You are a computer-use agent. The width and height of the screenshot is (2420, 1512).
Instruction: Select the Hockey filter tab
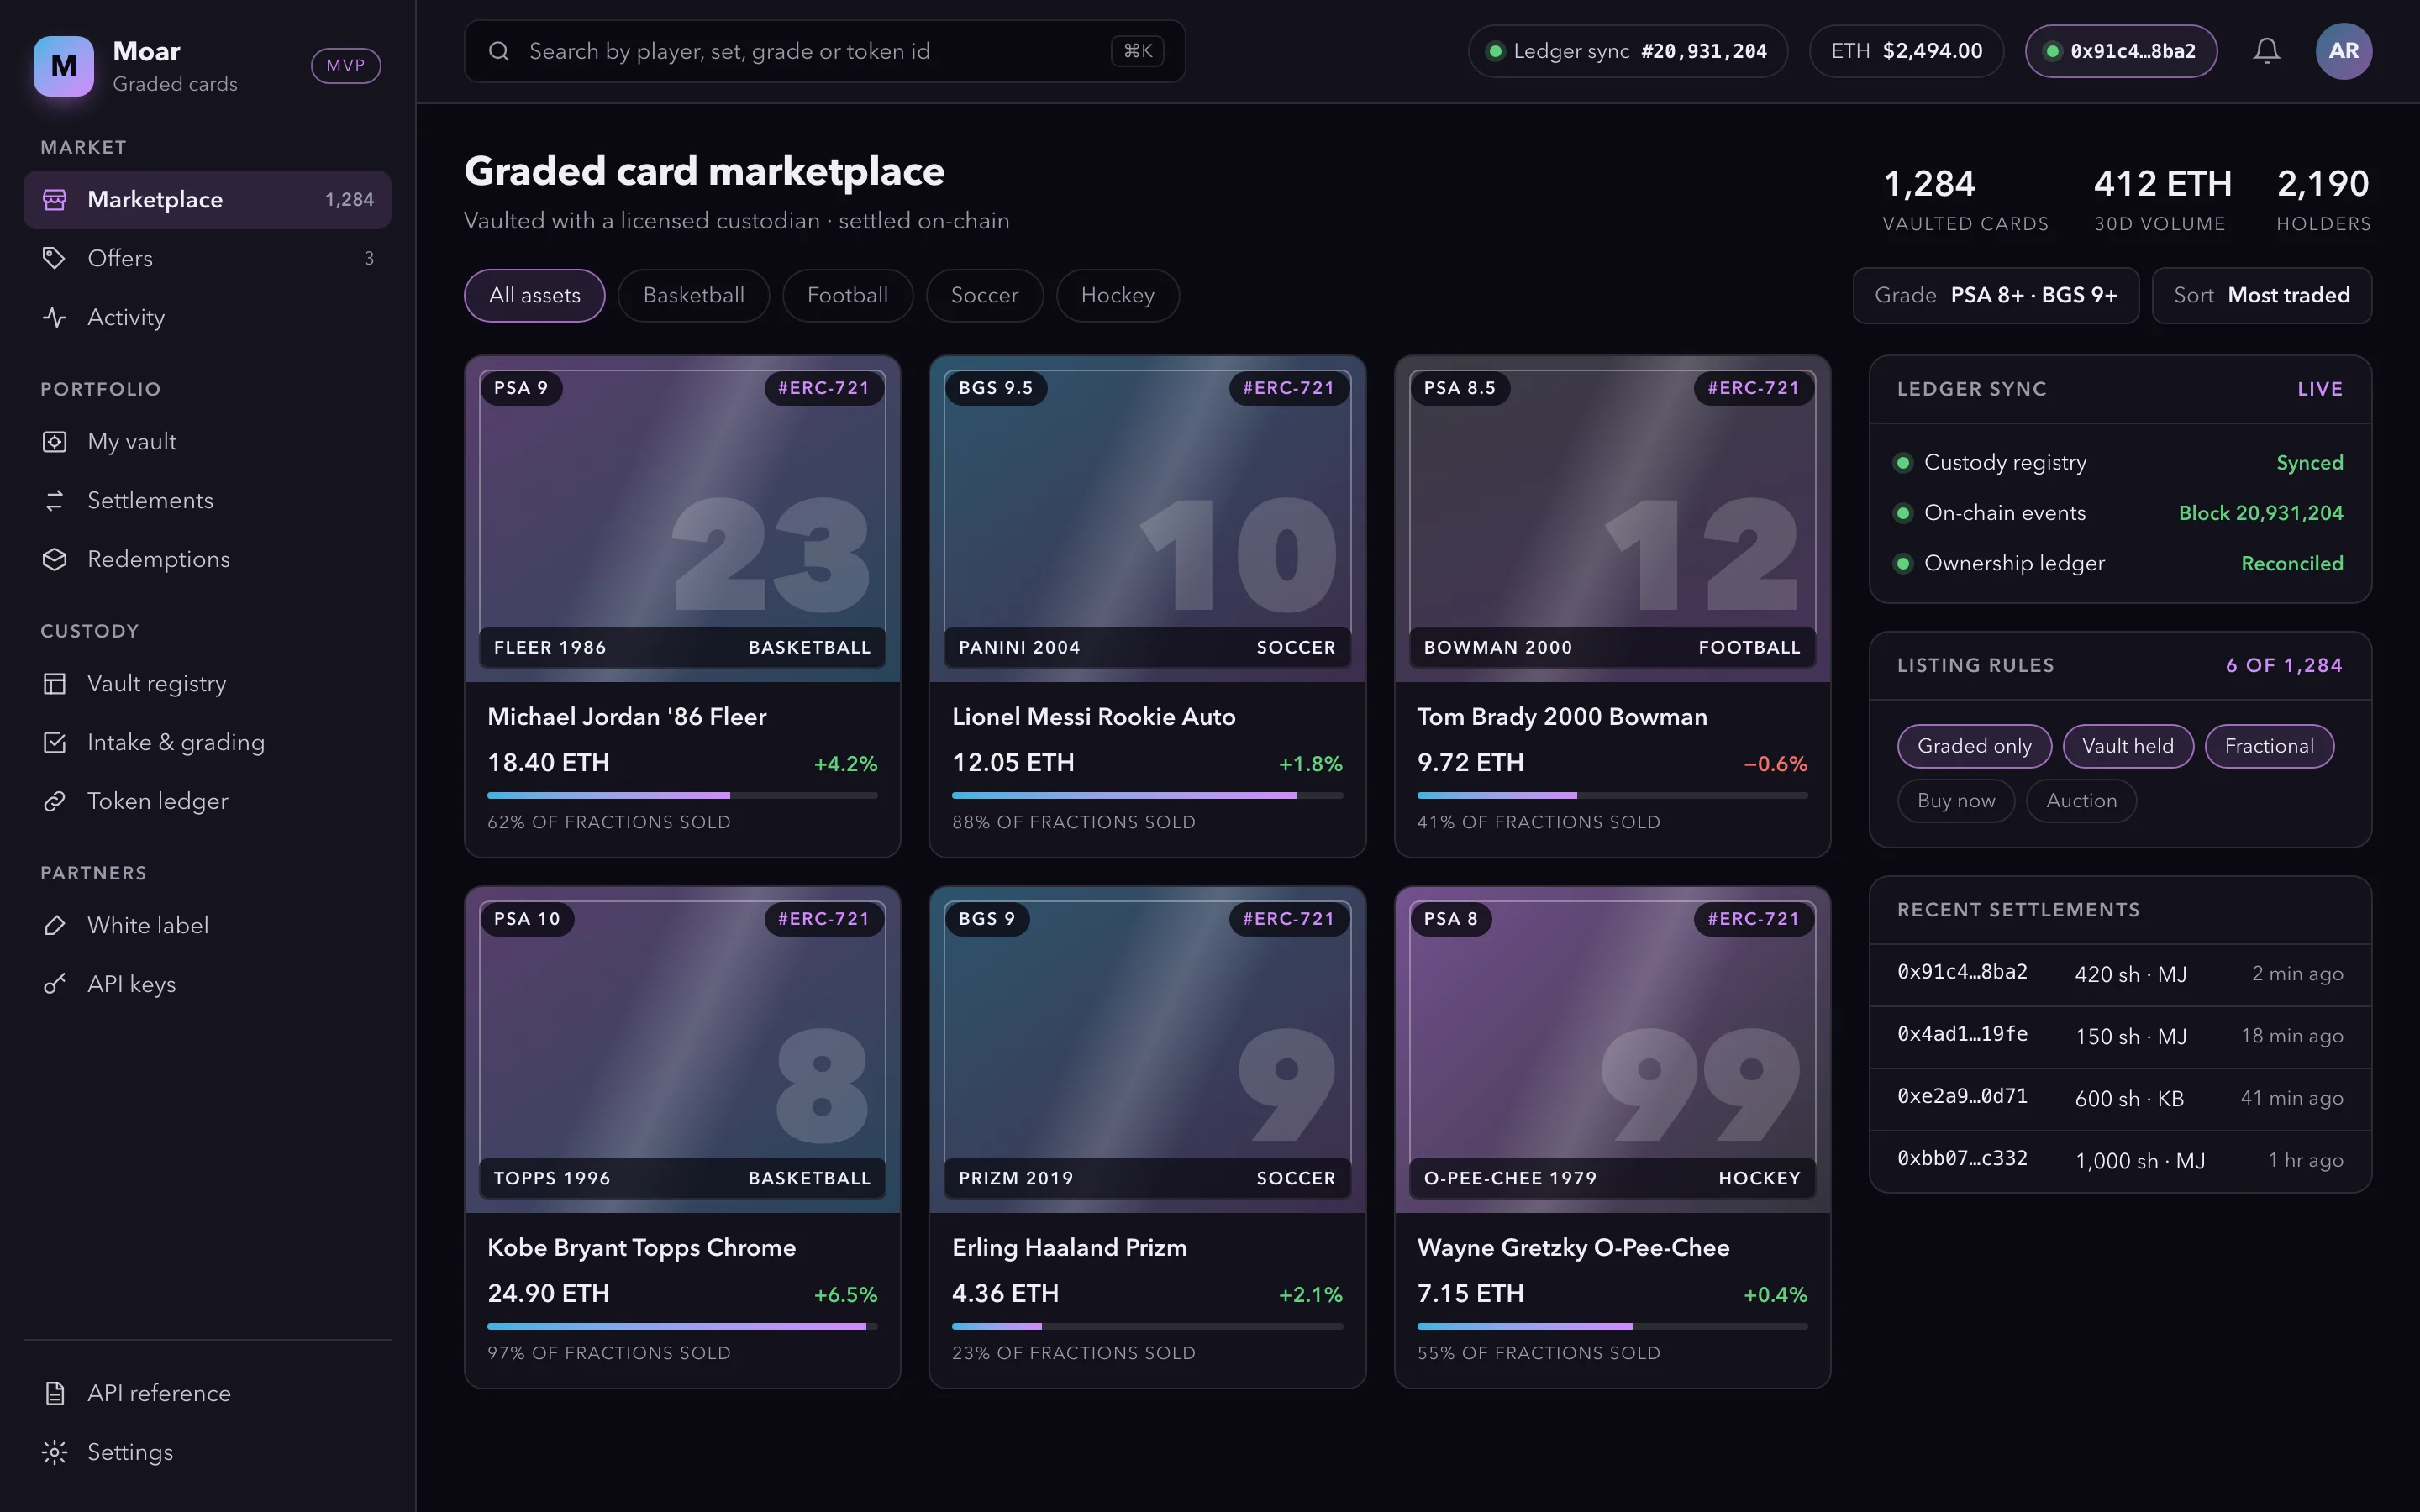[x=1117, y=295]
